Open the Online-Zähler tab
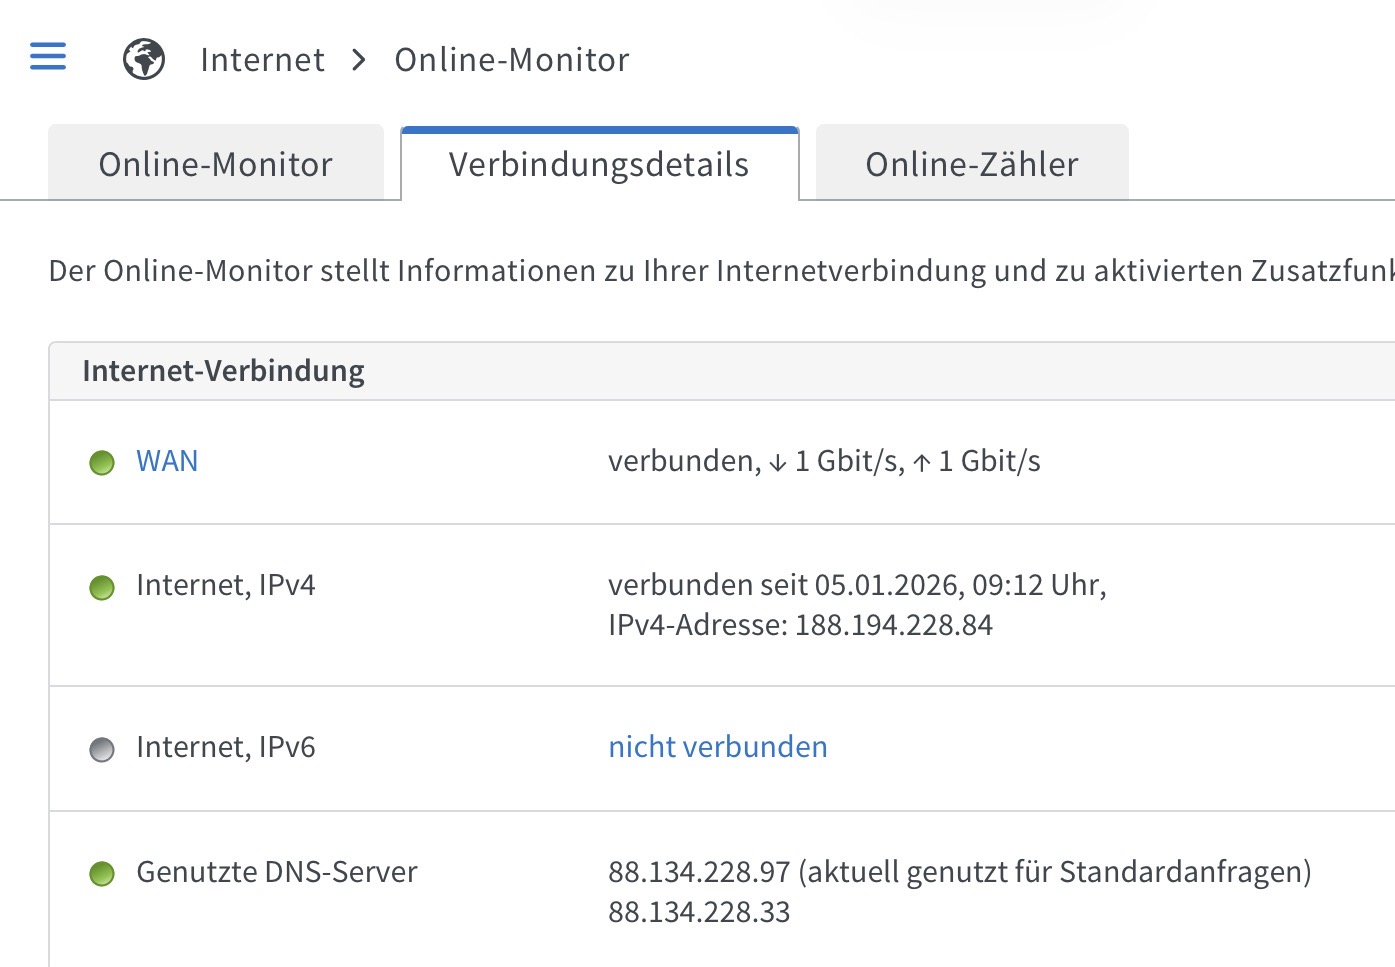The image size is (1395, 967). pos(971,164)
